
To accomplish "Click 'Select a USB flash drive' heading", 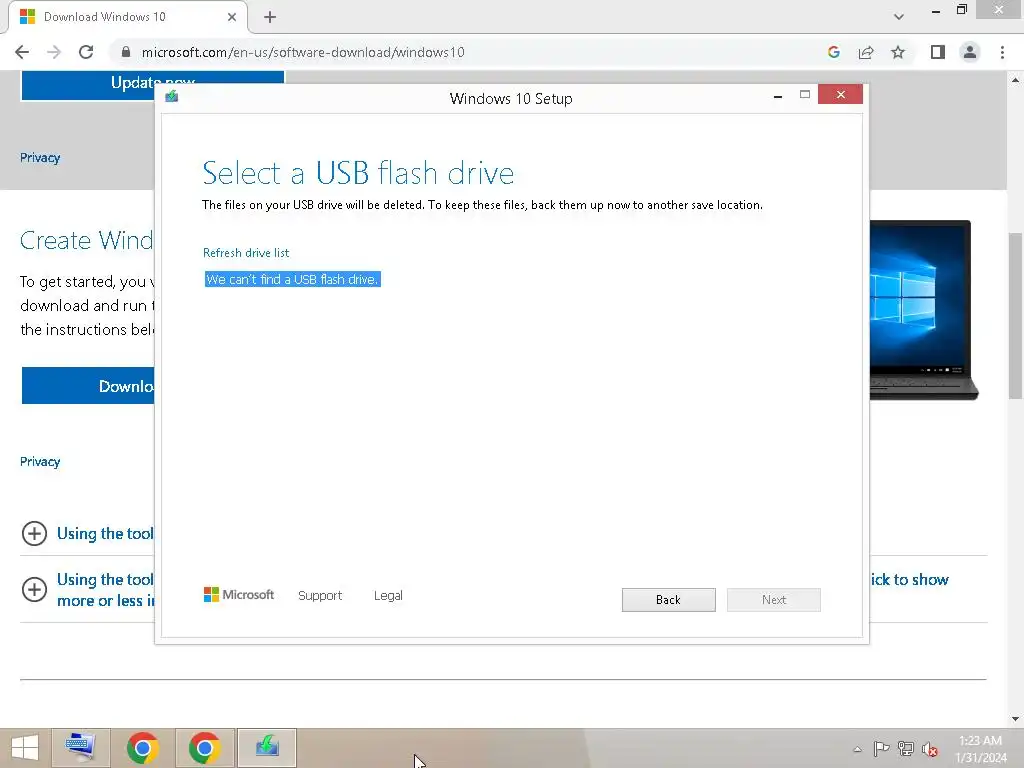I will (x=358, y=173).
